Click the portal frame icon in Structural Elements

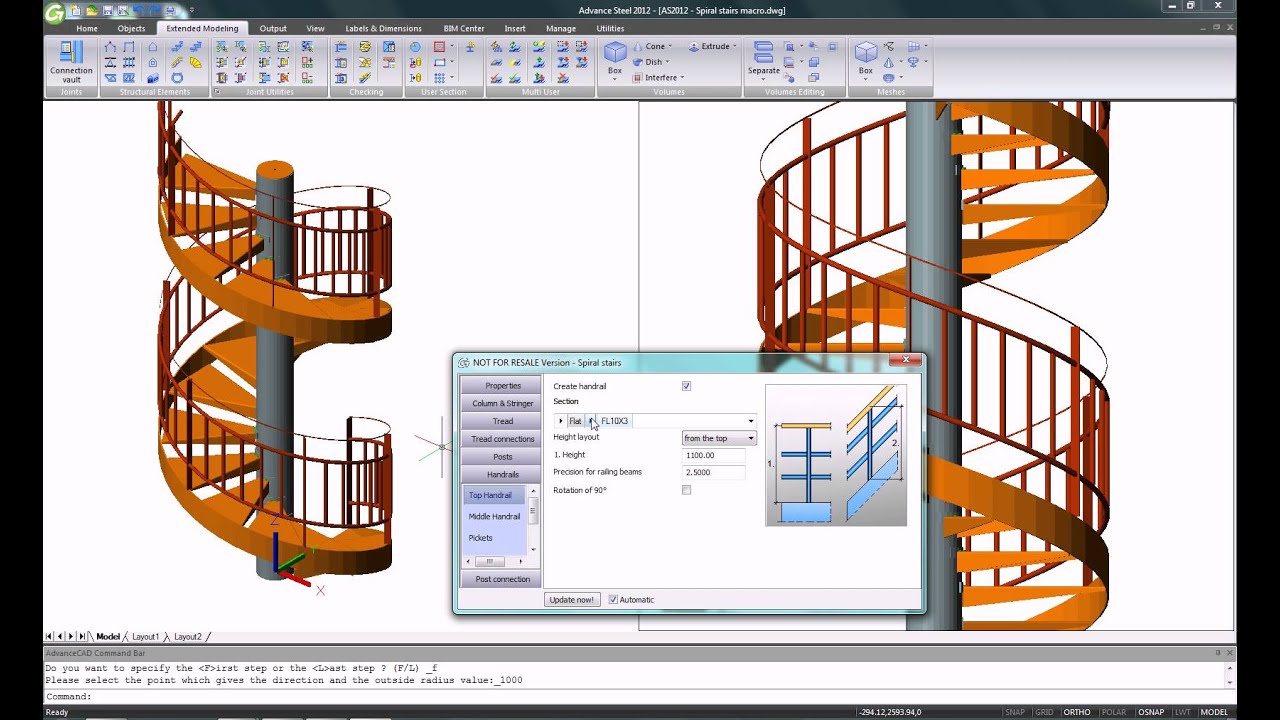pos(129,46)
